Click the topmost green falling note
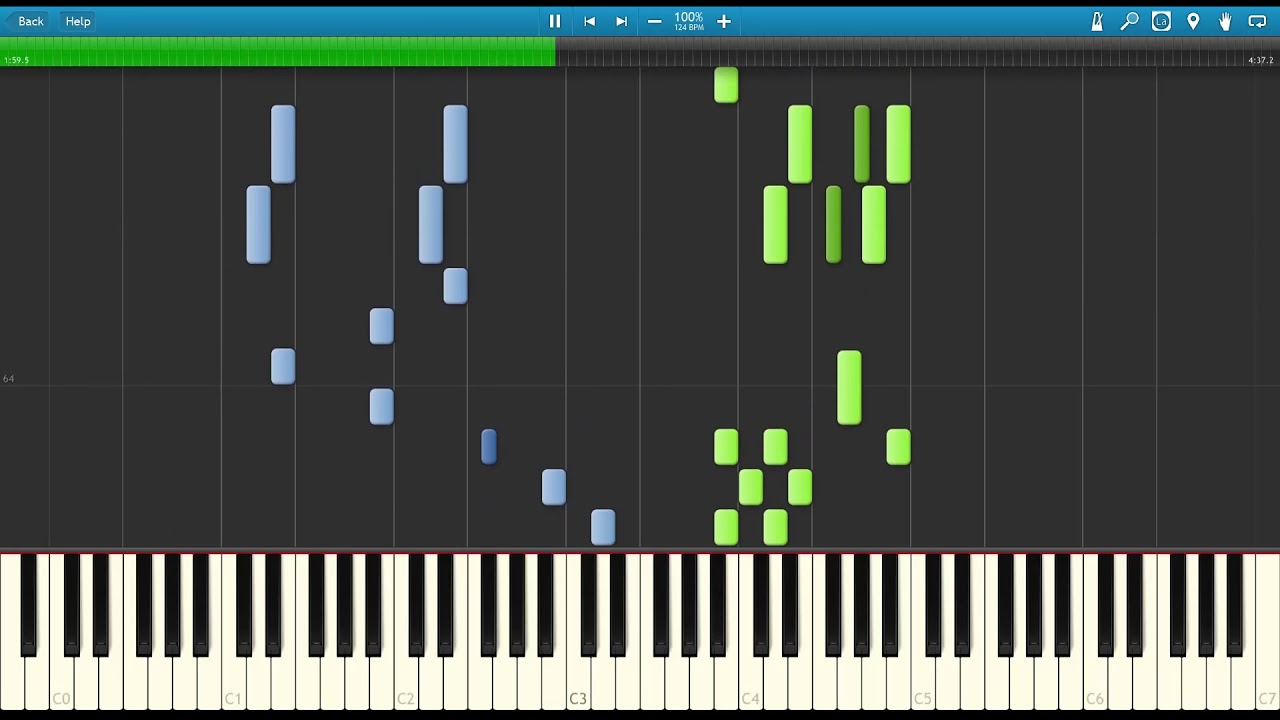 [x=726, y=85]
